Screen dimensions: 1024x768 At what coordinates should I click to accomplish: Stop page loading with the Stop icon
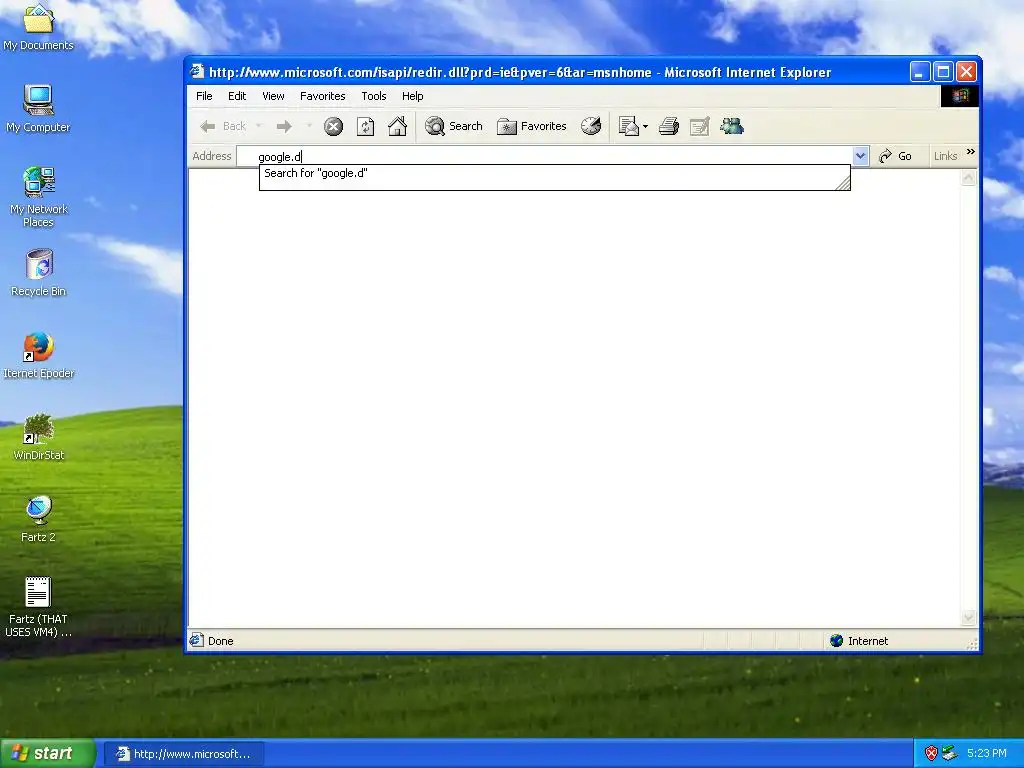coord(333,126)
